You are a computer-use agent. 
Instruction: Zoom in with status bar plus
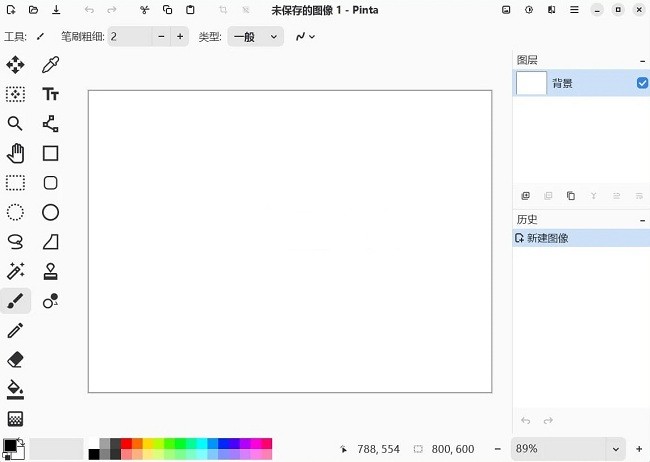point(639,449)
